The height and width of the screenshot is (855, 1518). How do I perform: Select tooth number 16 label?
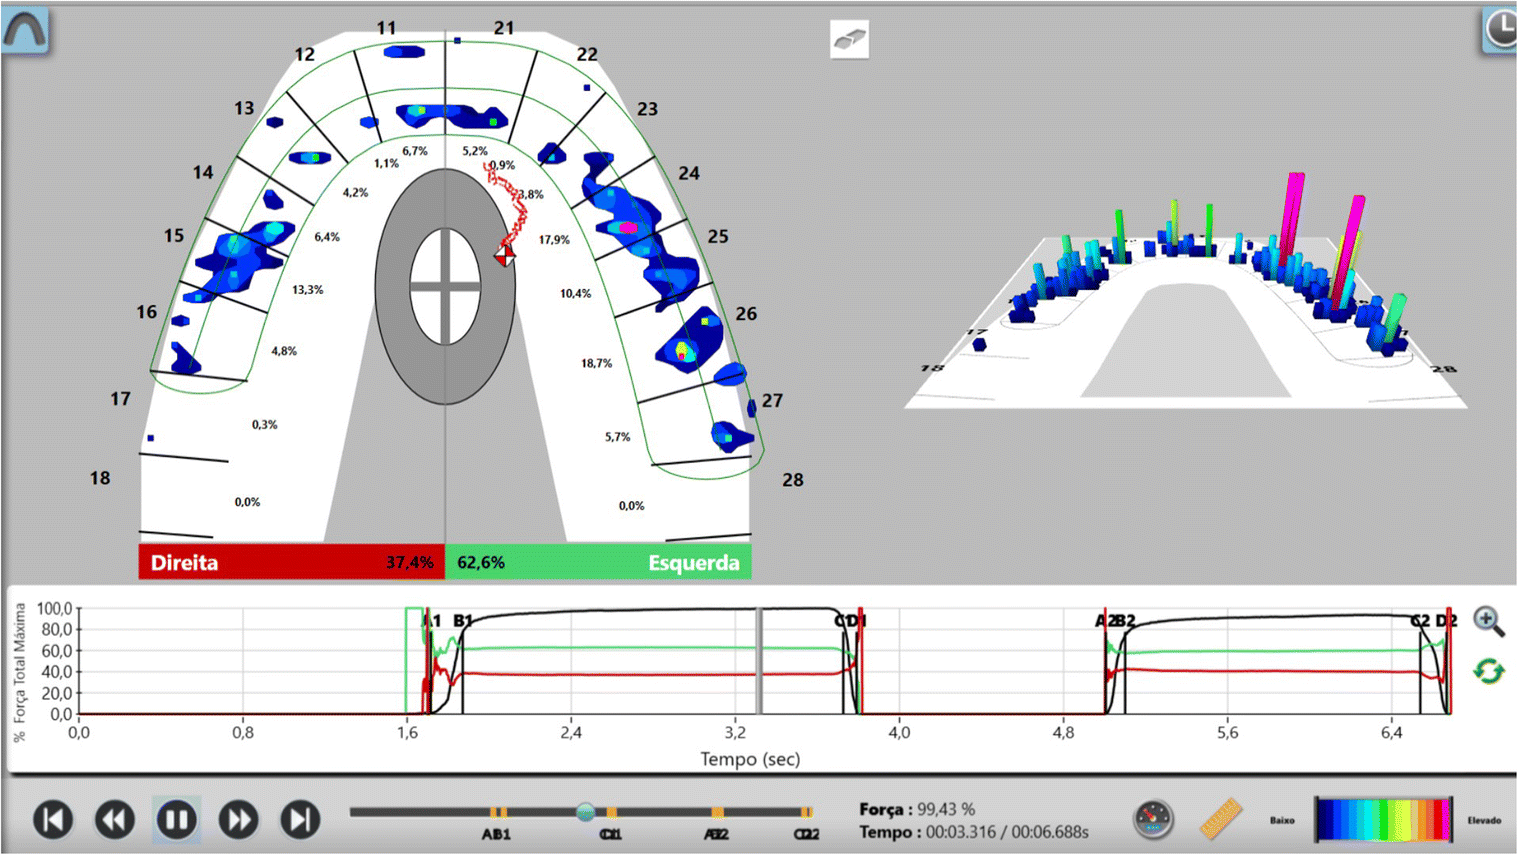[x=147, y=312]
